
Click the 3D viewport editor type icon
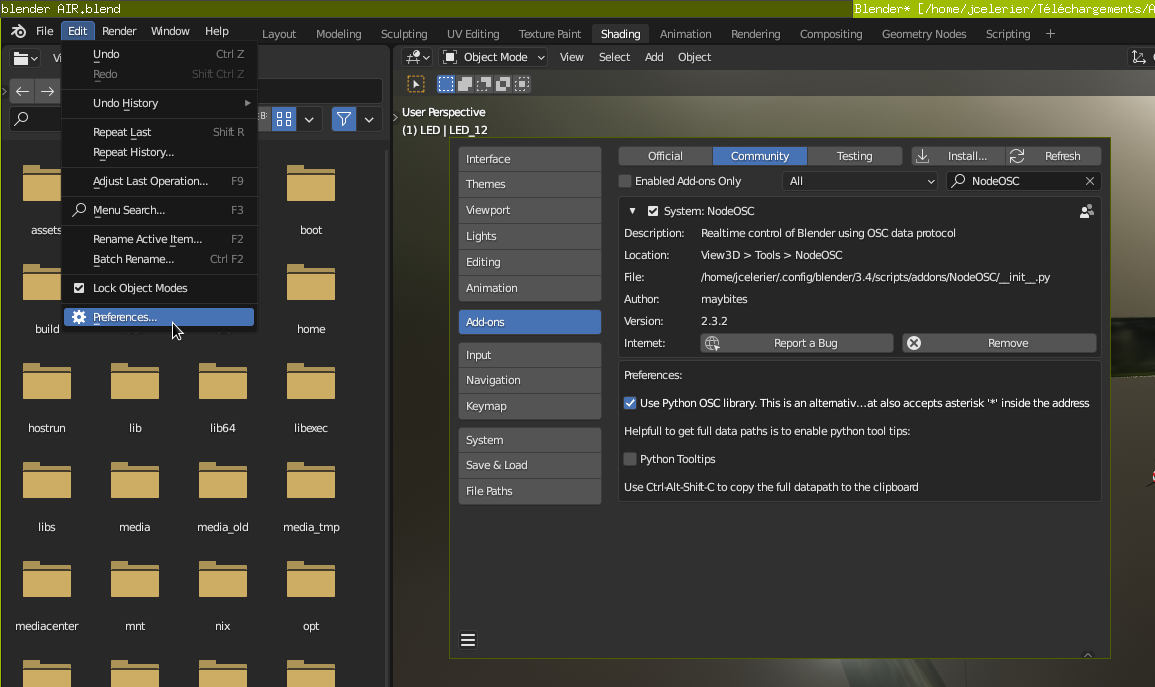tap(418, 57)
